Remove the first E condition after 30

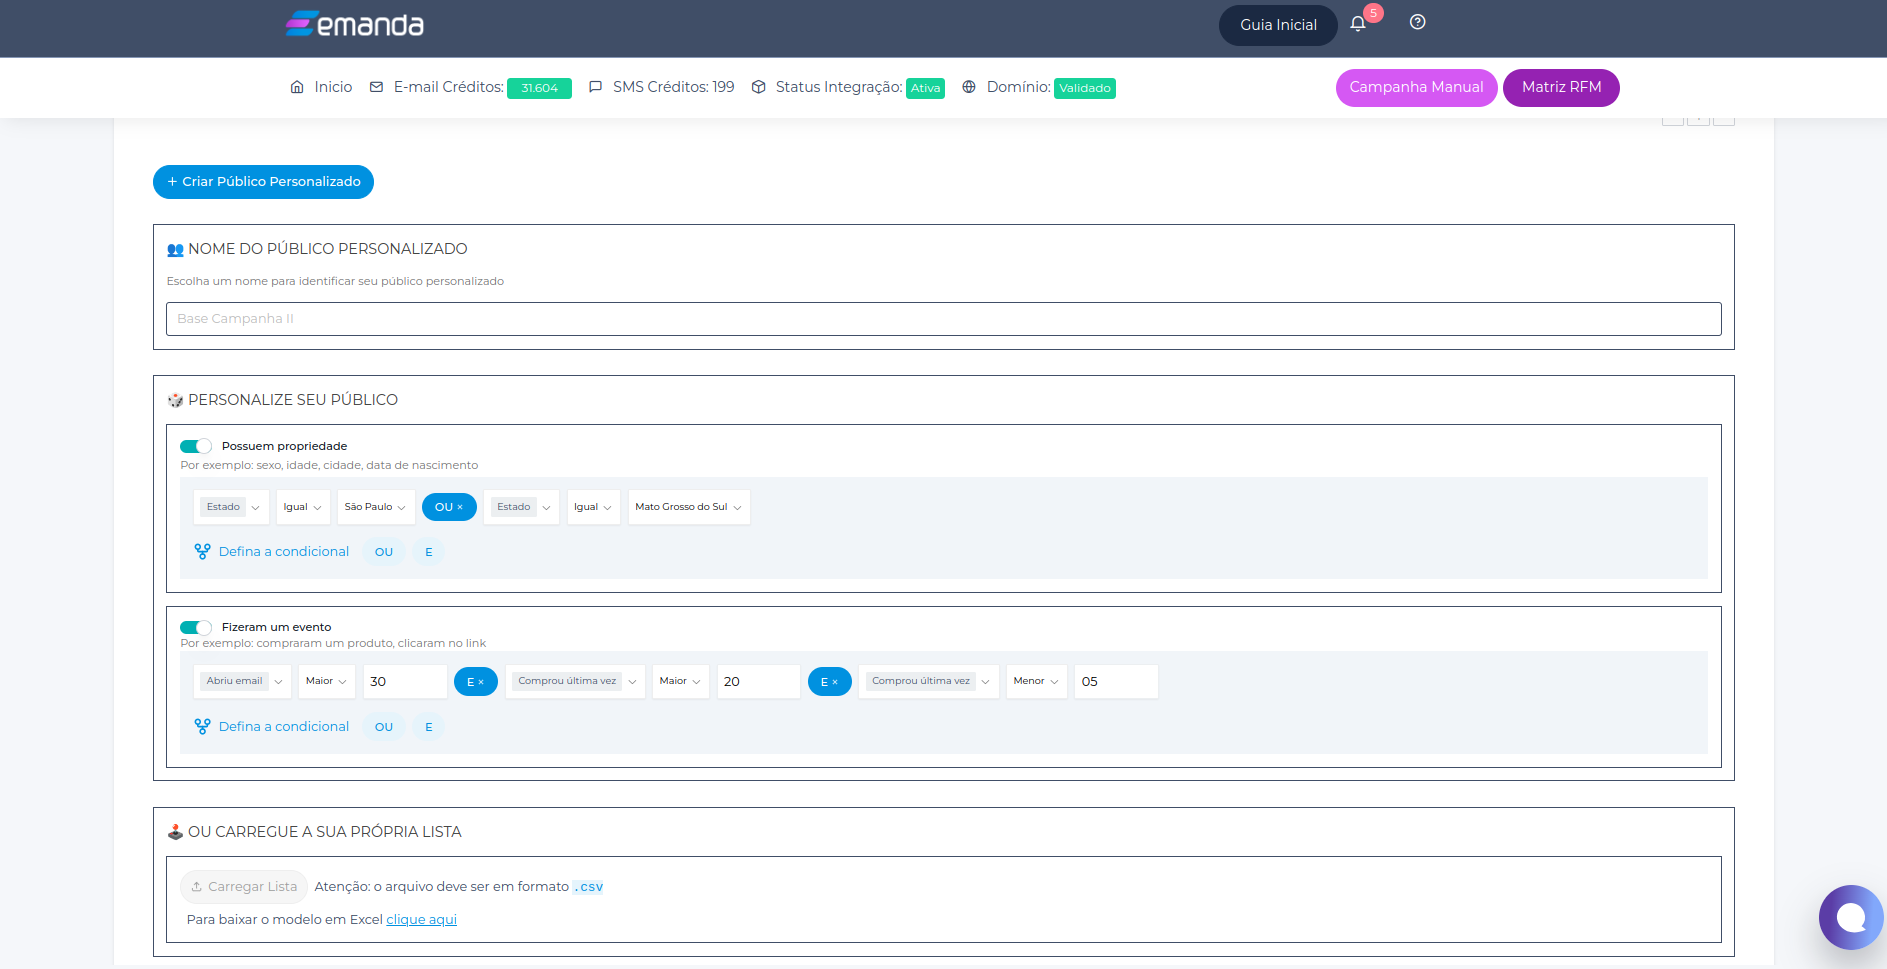click(x=481, y=682)
